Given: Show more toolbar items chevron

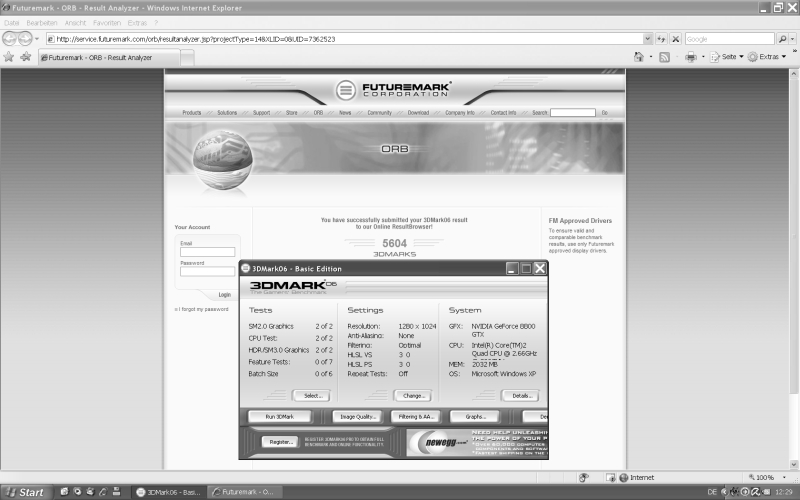Looking at the screenshot, I should [x=794, y=52].
